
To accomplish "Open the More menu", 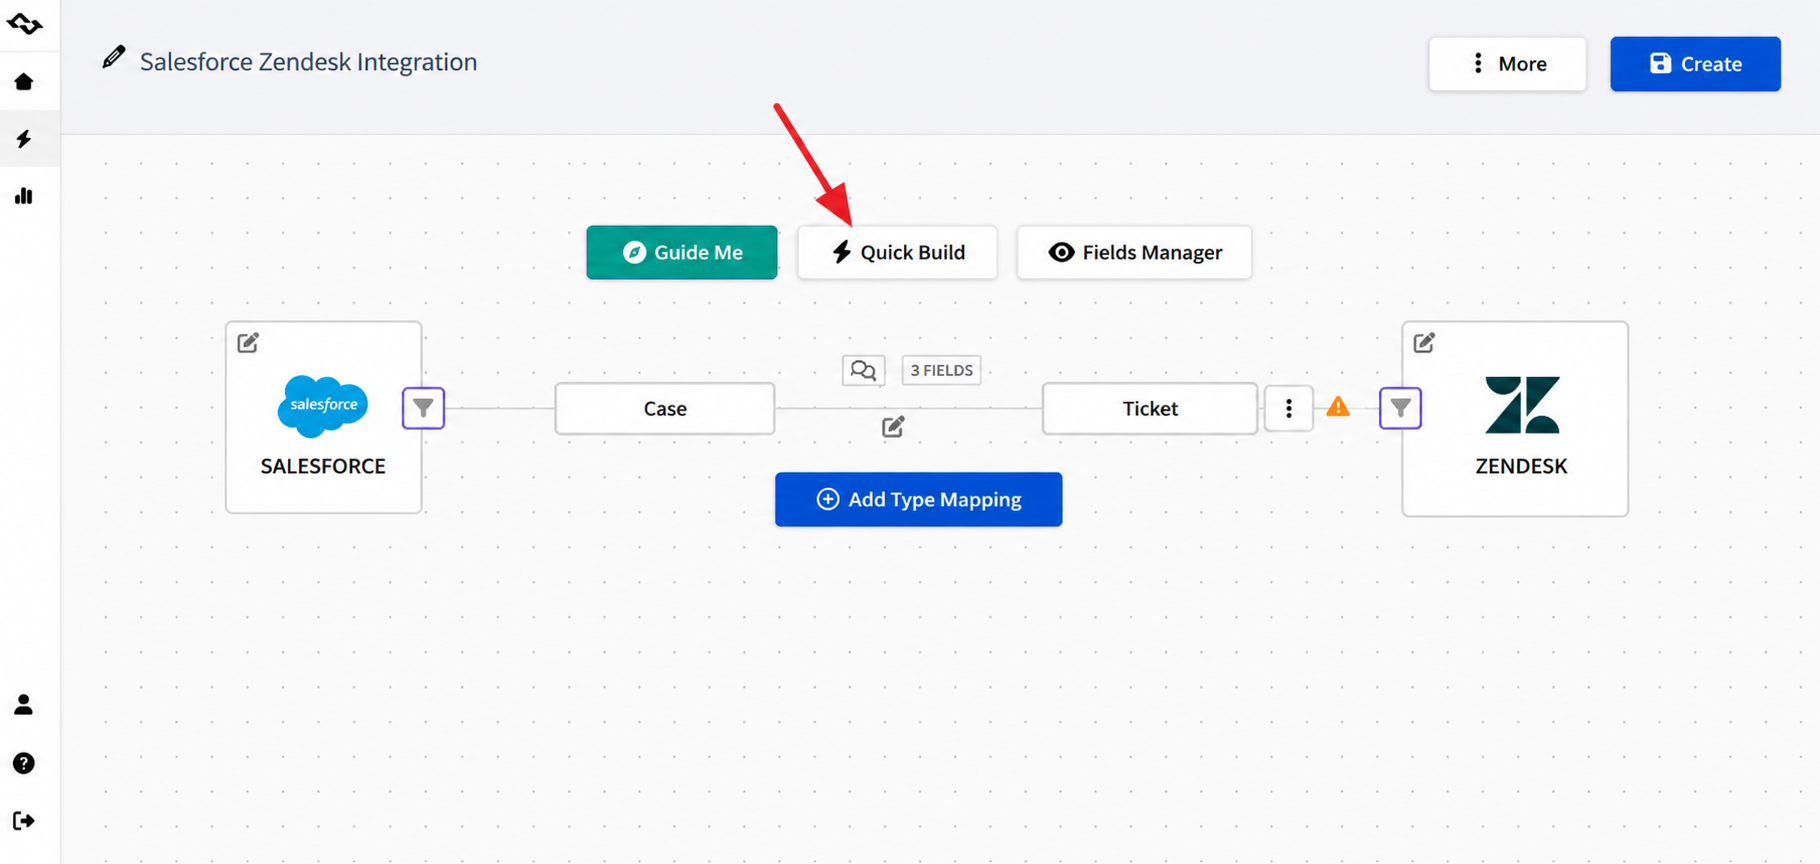I will (1507, 64).
